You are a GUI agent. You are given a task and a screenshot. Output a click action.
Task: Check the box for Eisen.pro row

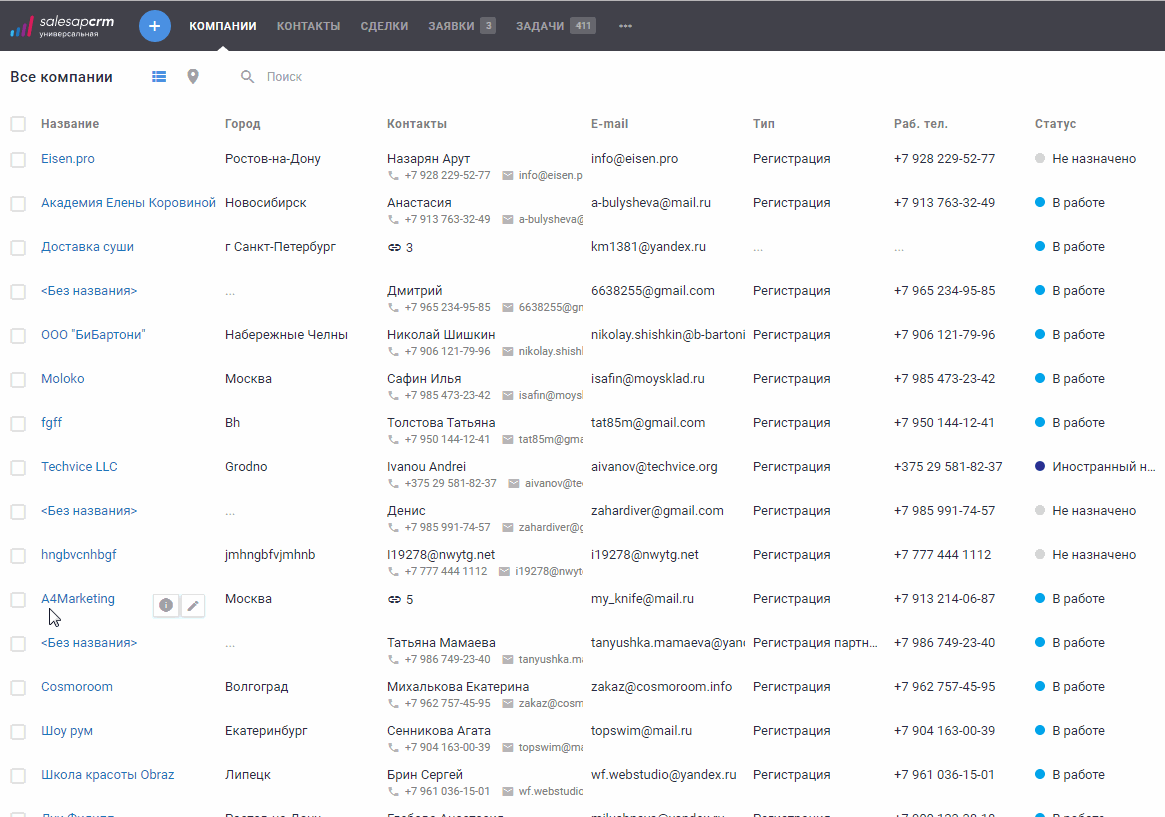[18, 160]
